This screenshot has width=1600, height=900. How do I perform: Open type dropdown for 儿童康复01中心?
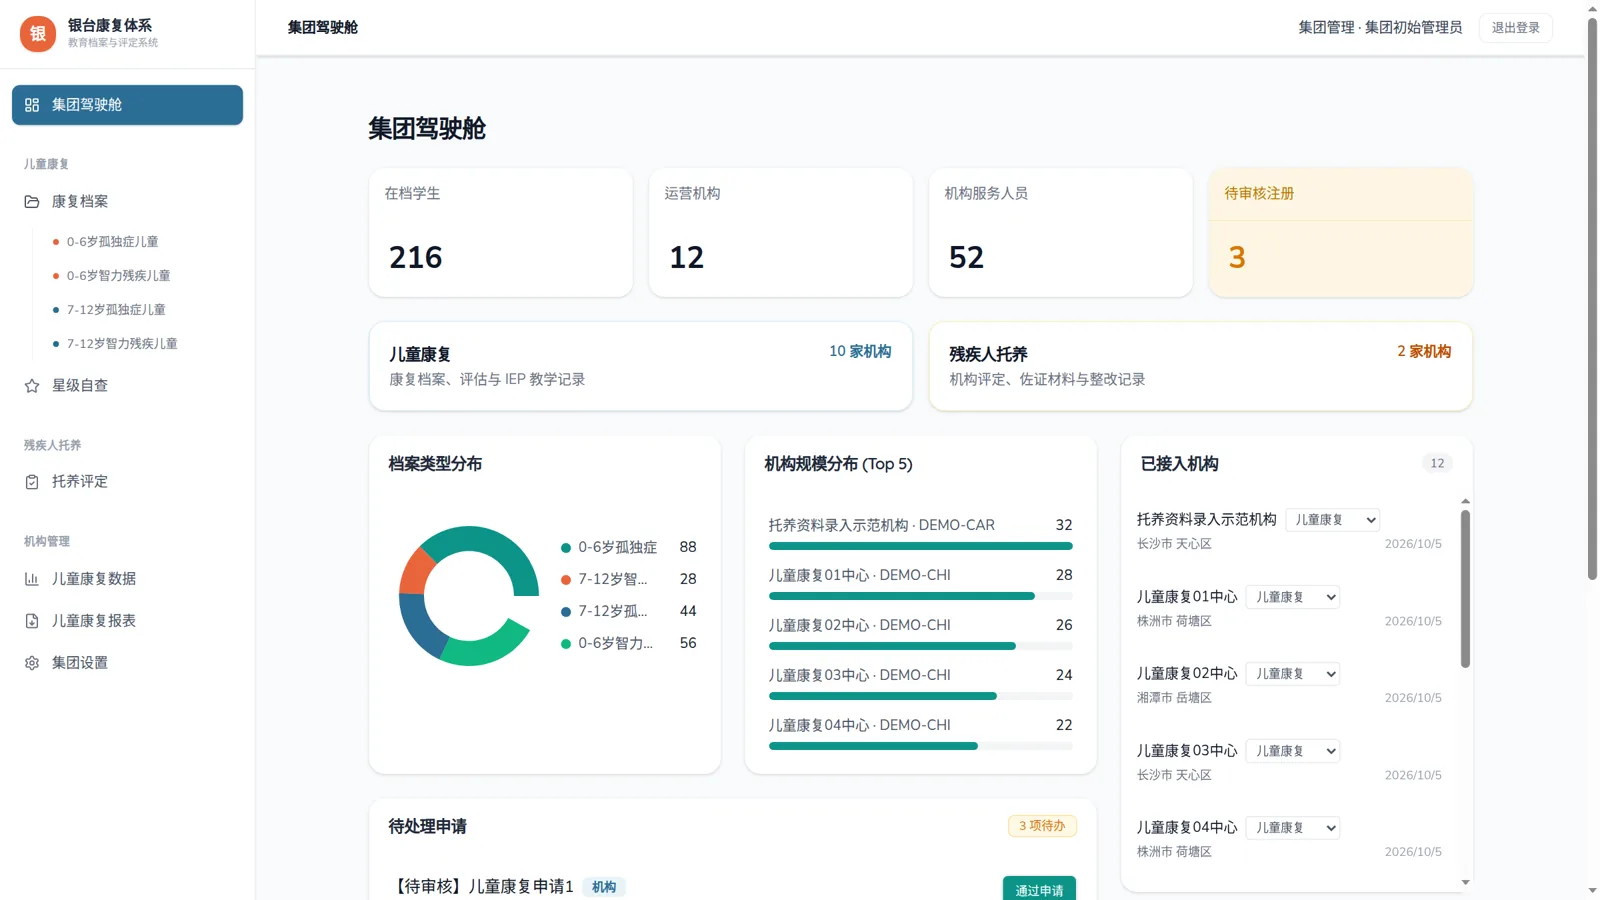pos(1293,597)
